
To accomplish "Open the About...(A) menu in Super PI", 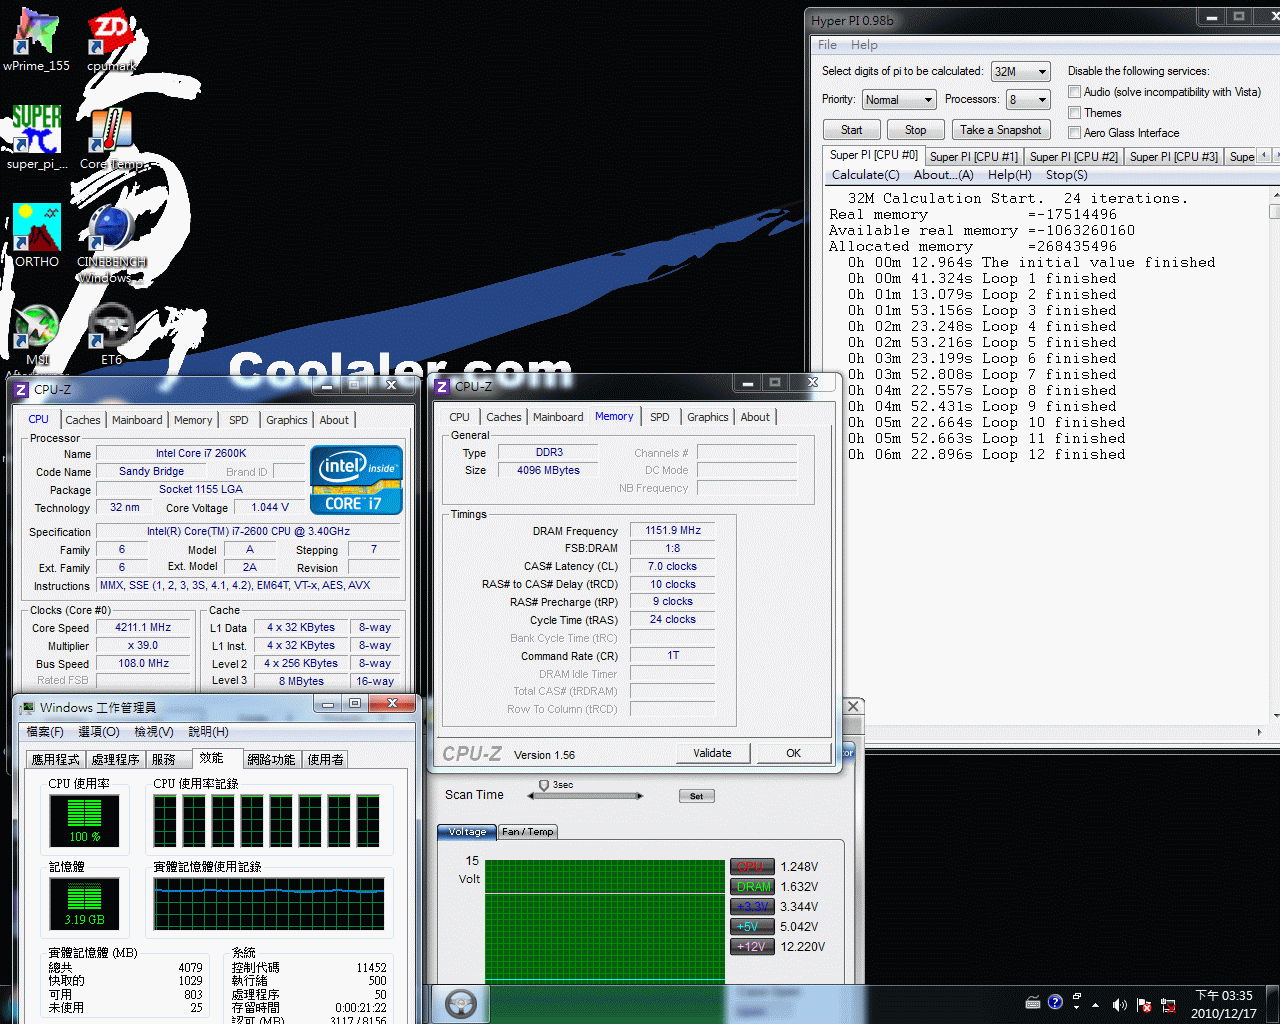I will (x=943, y=175).
